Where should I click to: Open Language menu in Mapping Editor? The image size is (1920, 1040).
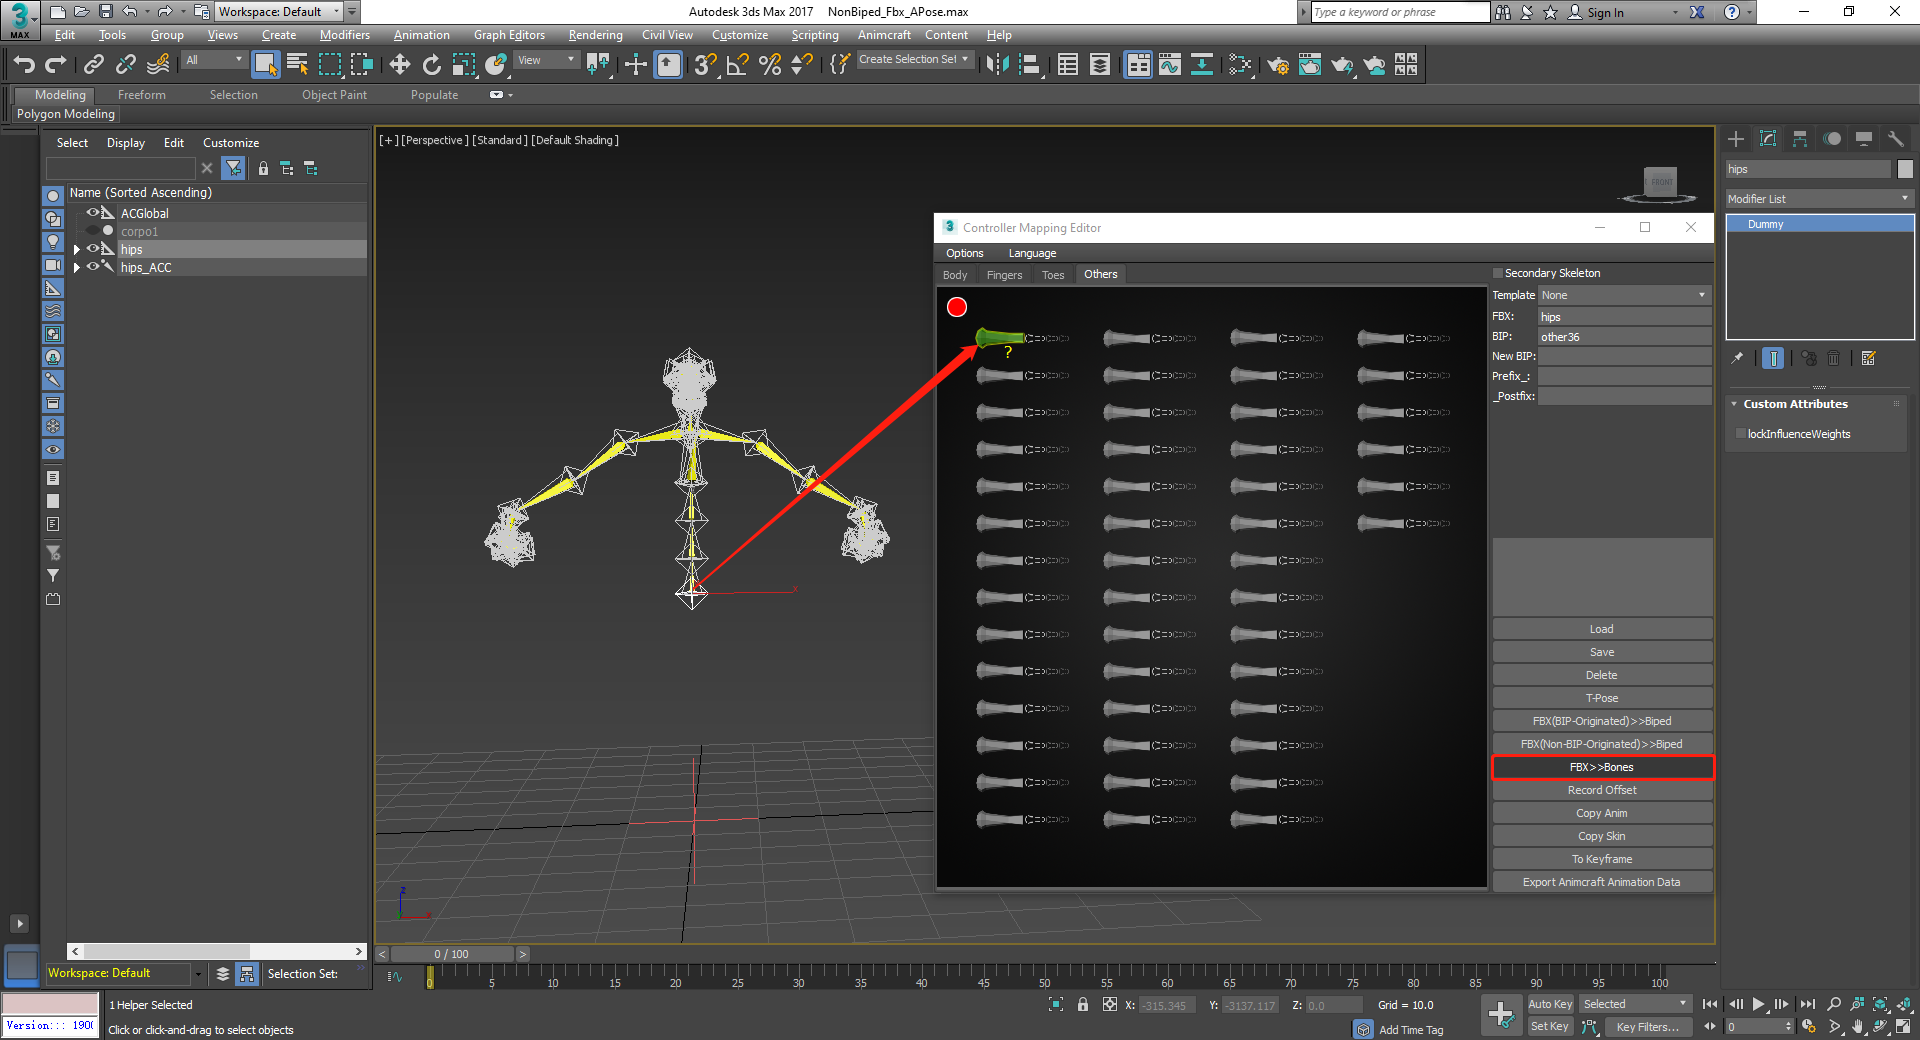click(x=1032, y=254)
